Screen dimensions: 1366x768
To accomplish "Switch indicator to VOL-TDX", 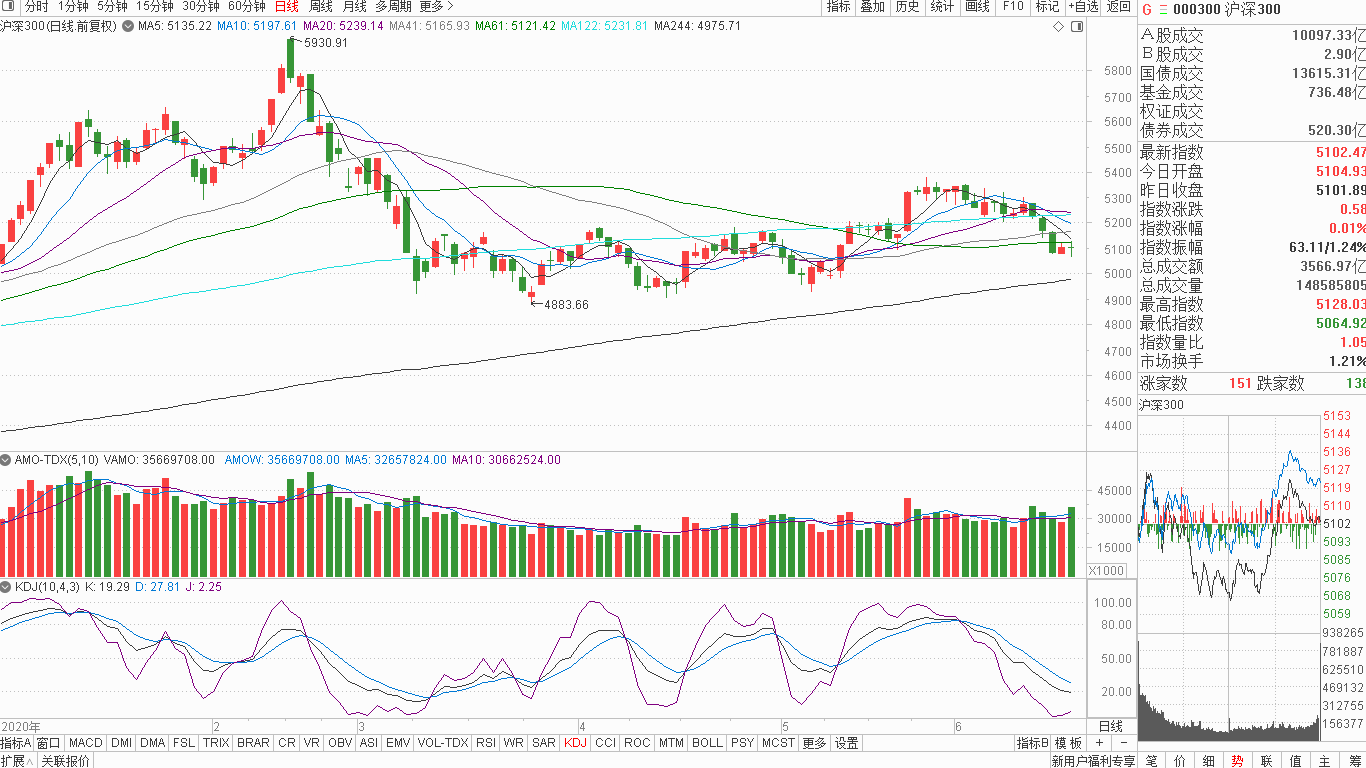I will [x=442, y=743].
